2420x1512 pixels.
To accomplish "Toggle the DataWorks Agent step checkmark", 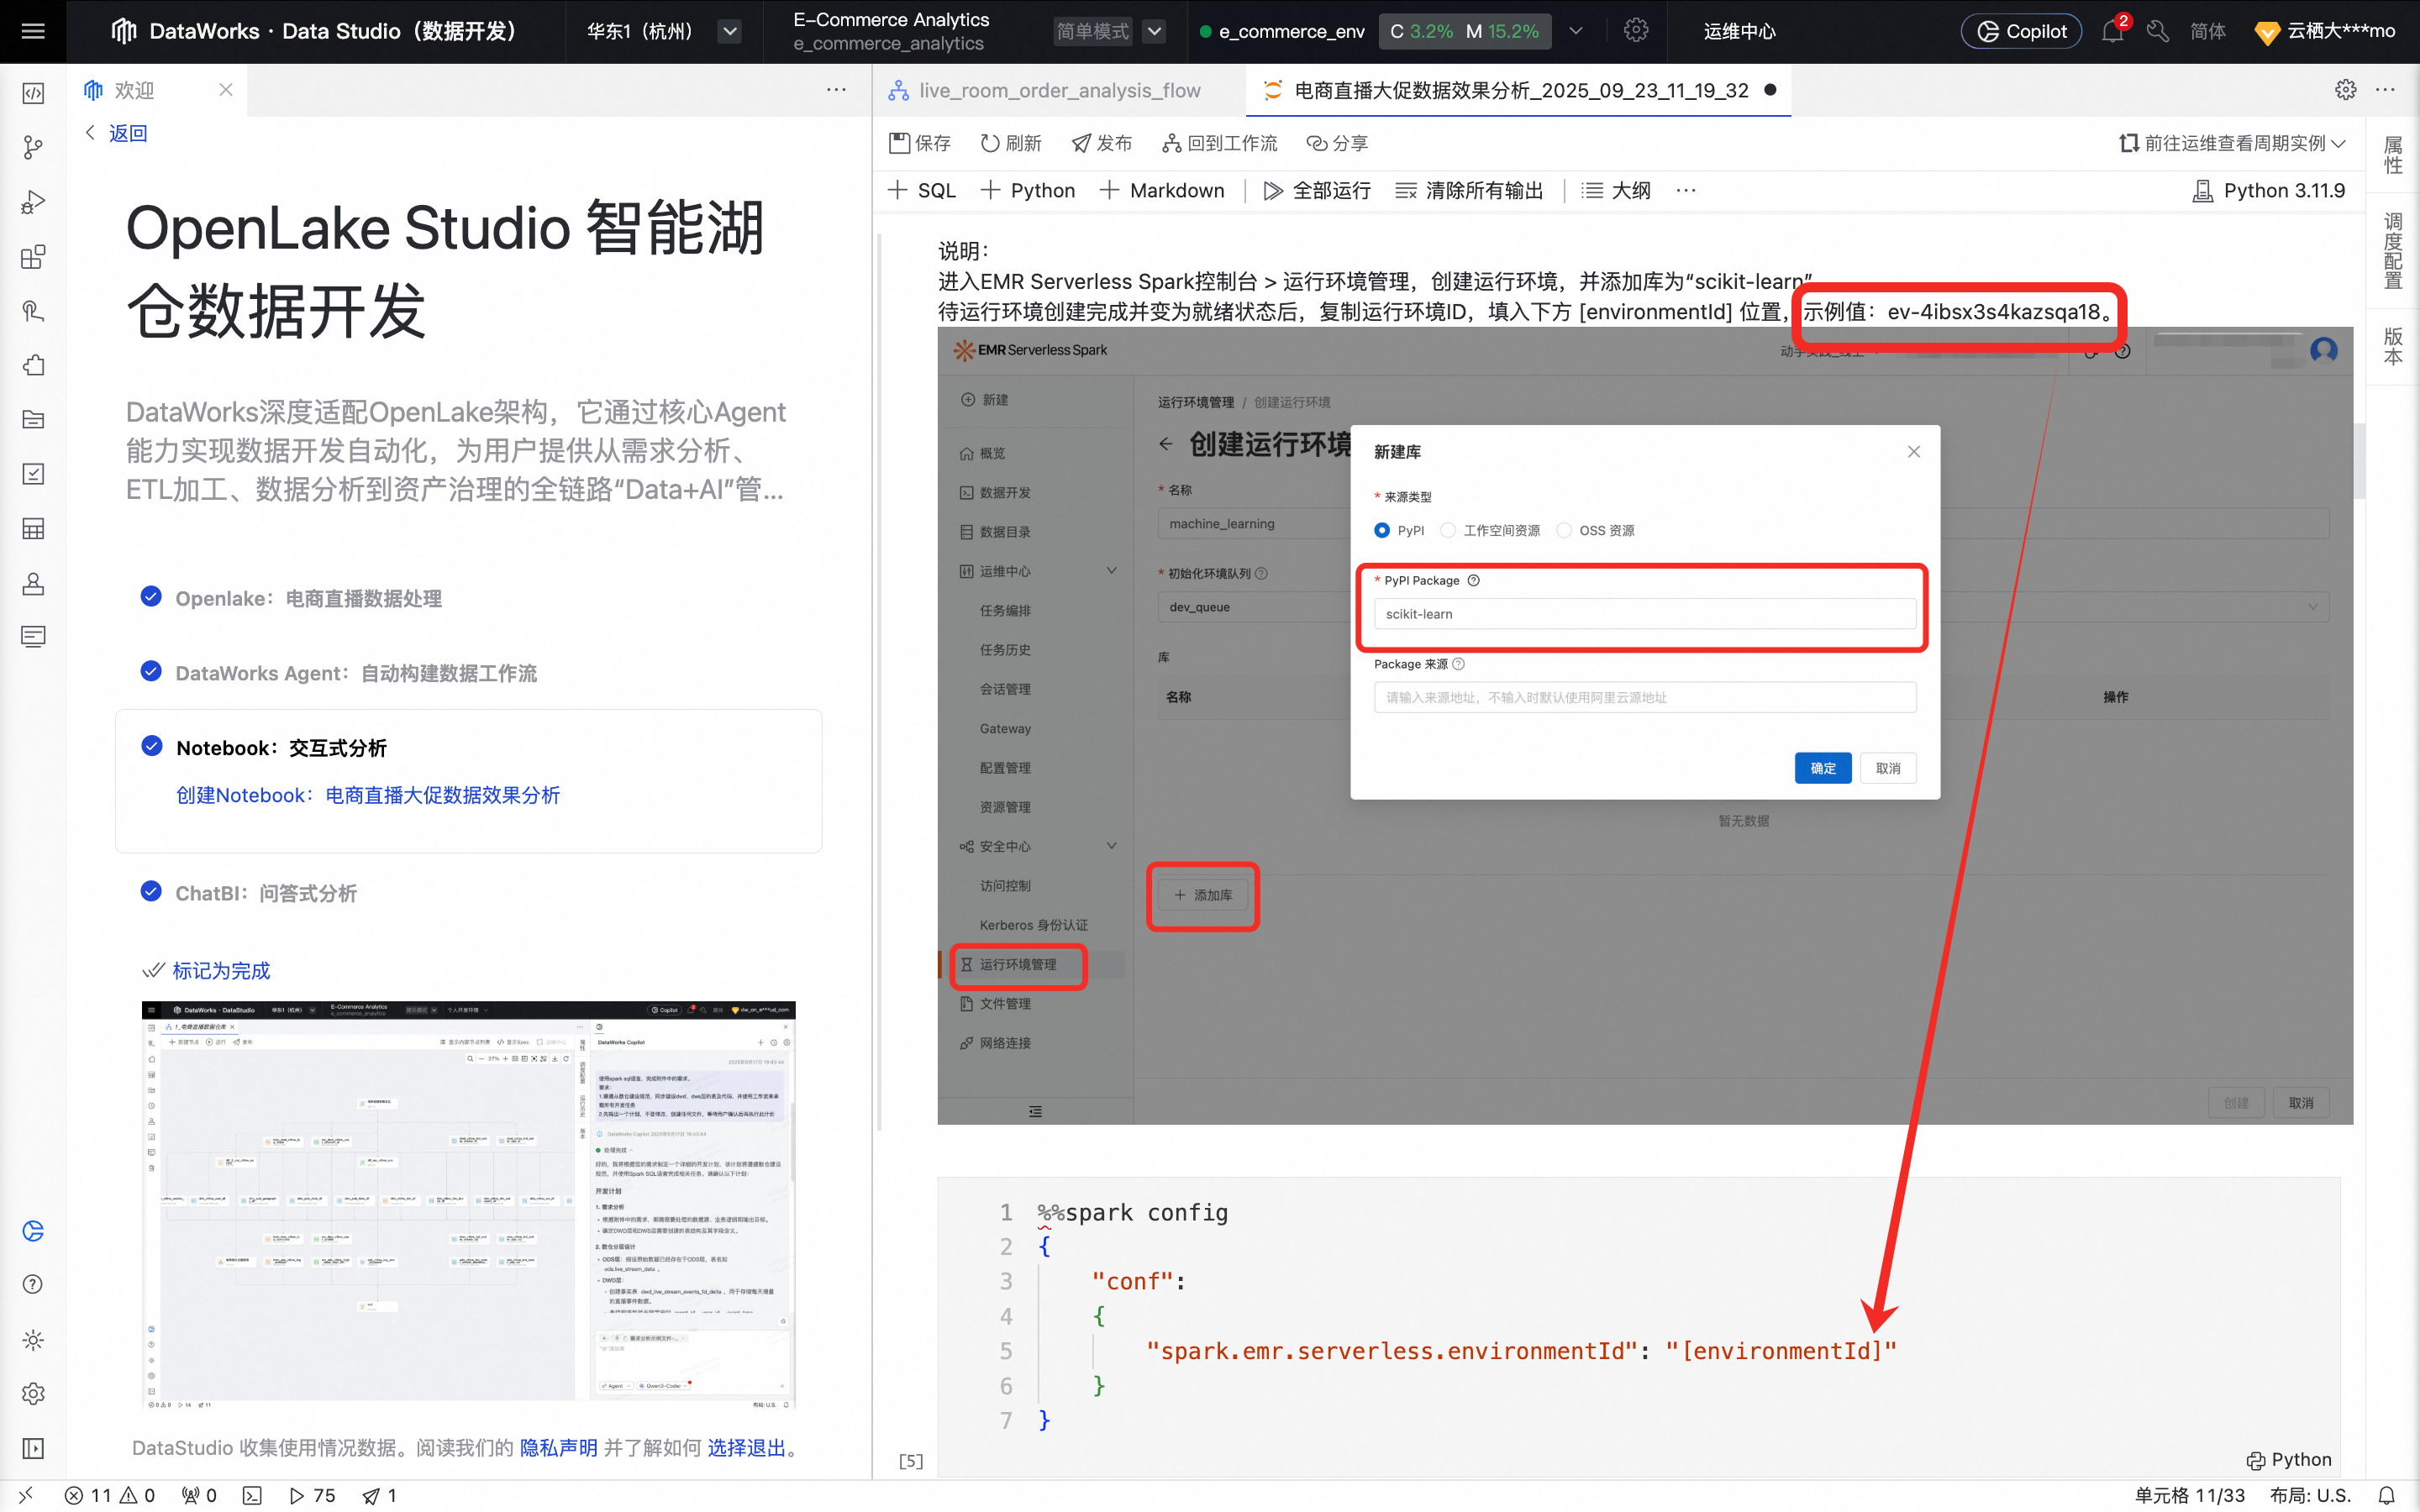I will [x=151, y=671].
